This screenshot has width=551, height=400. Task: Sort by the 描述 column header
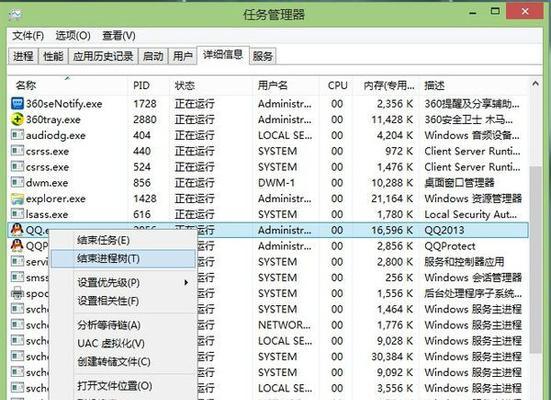click(474, 85)
